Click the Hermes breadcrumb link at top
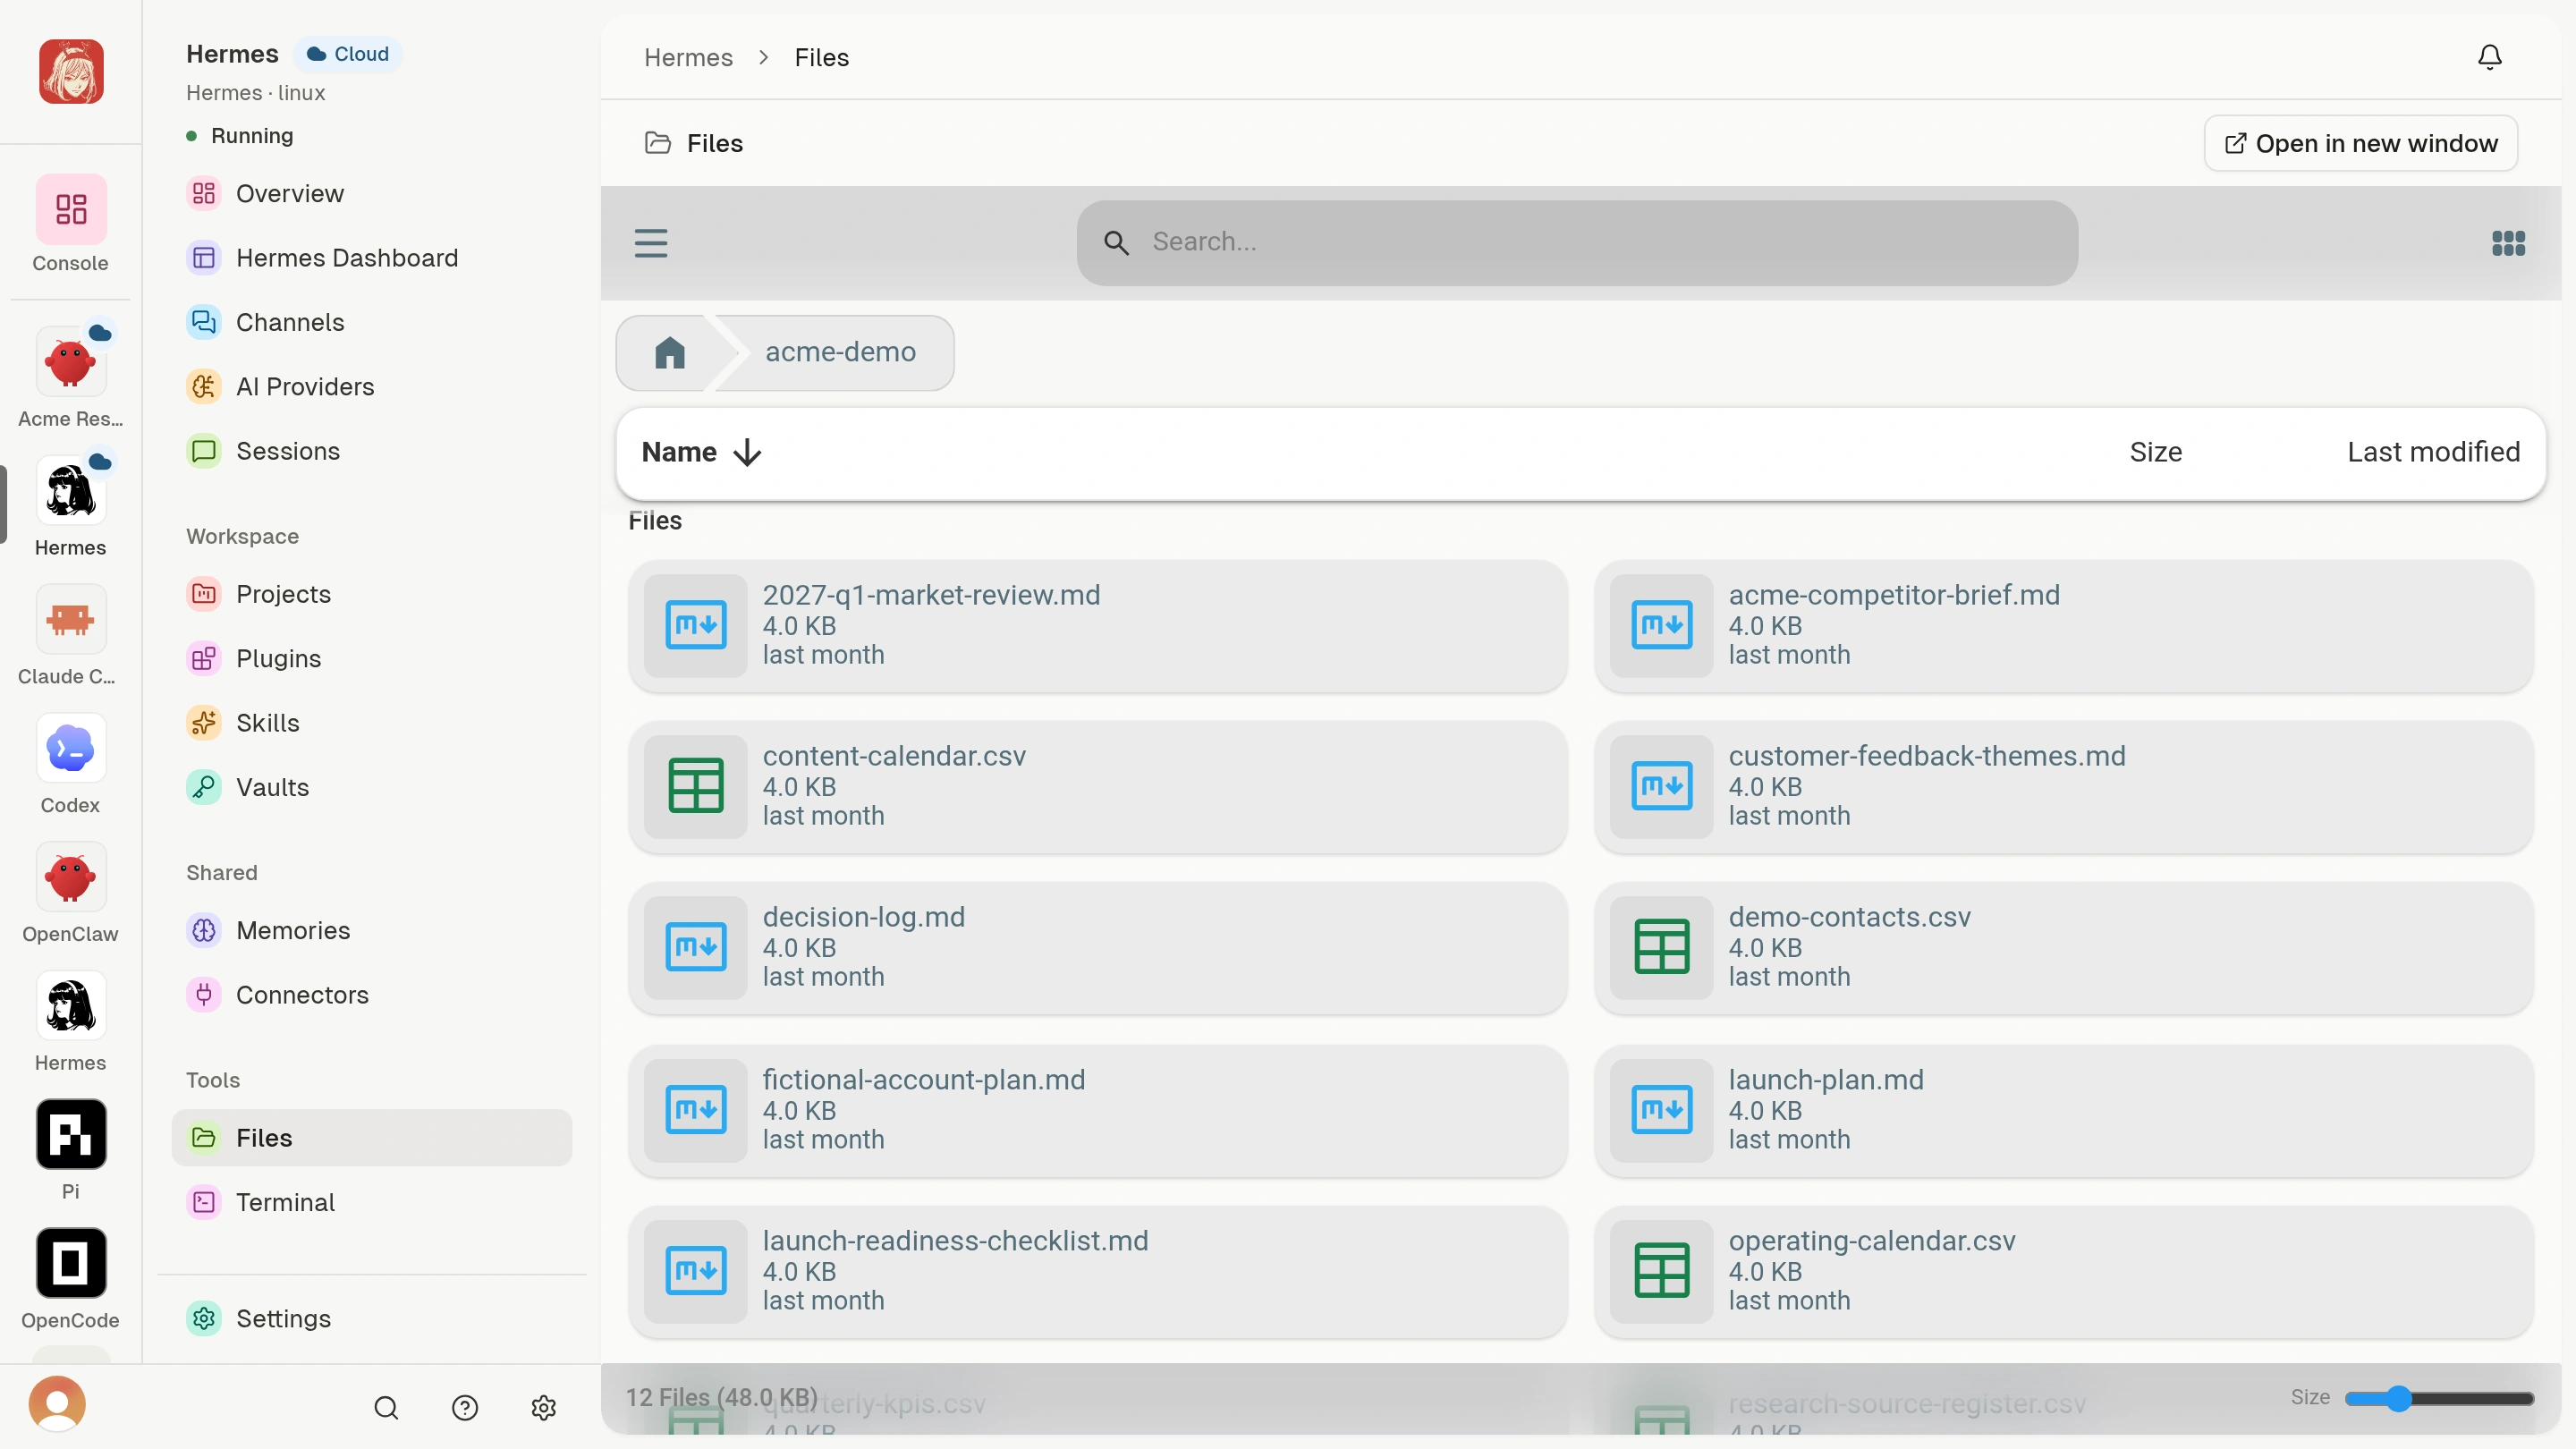 (x=688, y=58)
